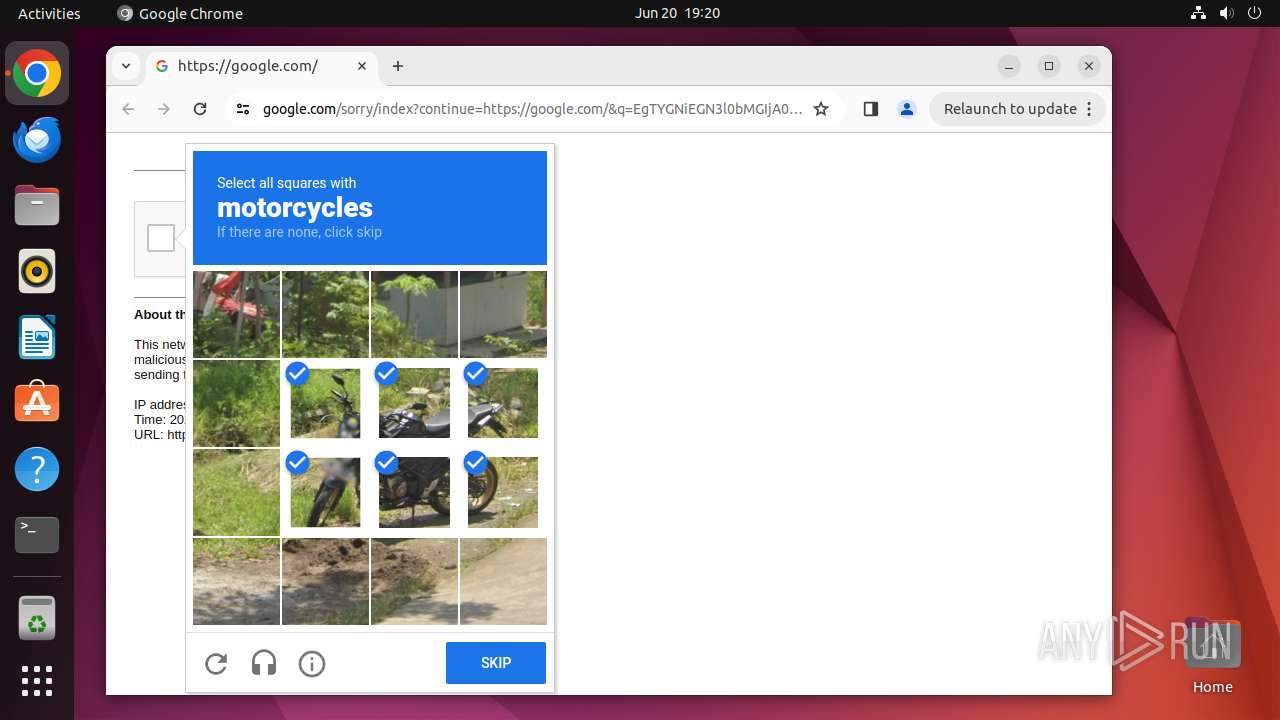The image size is (1280, 720).
Task: Open Activities overview
Action: (49, 13)
